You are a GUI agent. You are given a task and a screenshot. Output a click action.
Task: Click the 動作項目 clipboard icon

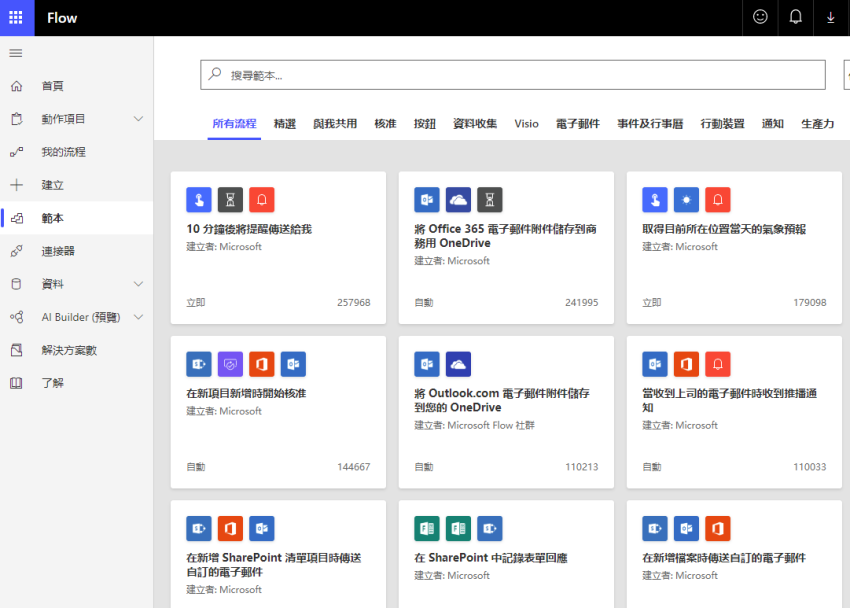coord(17,119)
